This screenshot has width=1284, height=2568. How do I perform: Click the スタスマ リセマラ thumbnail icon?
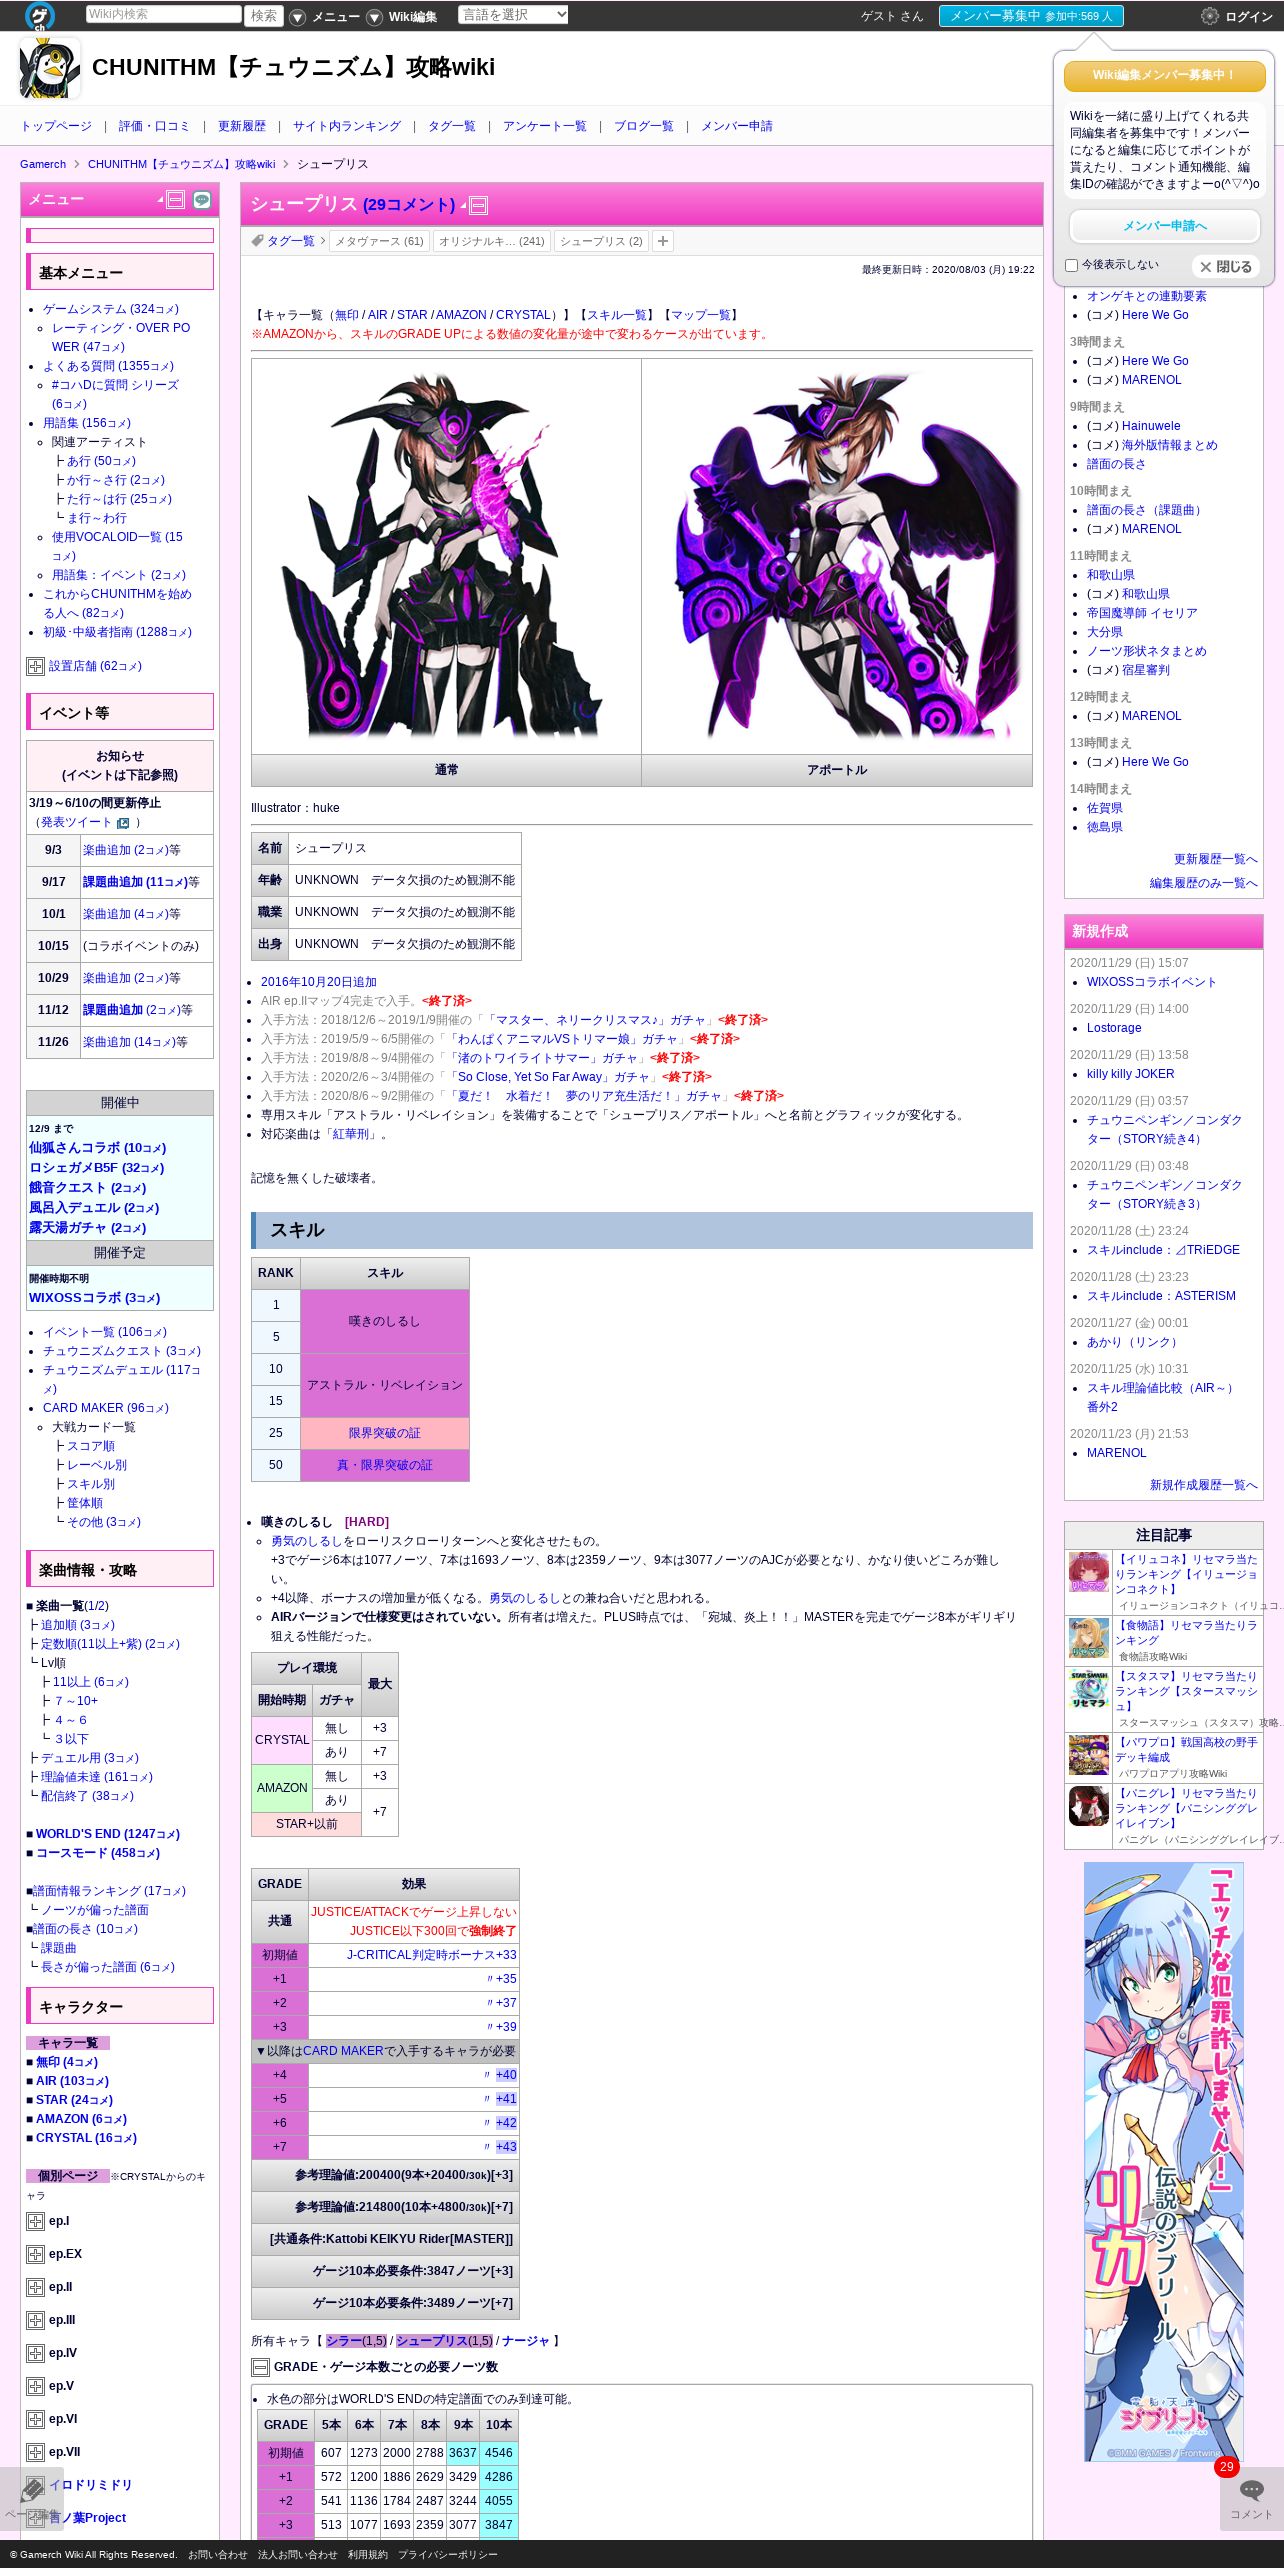[x=1088, y=1689]
